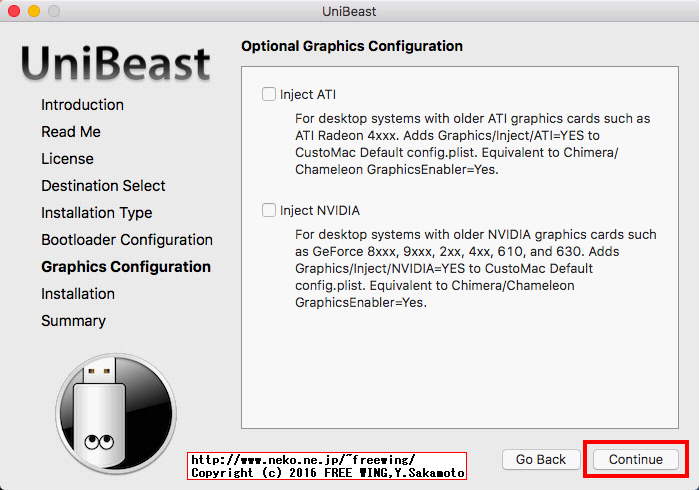Click the Continue button
Screen dimensions: 699x490
click(636, 459)
